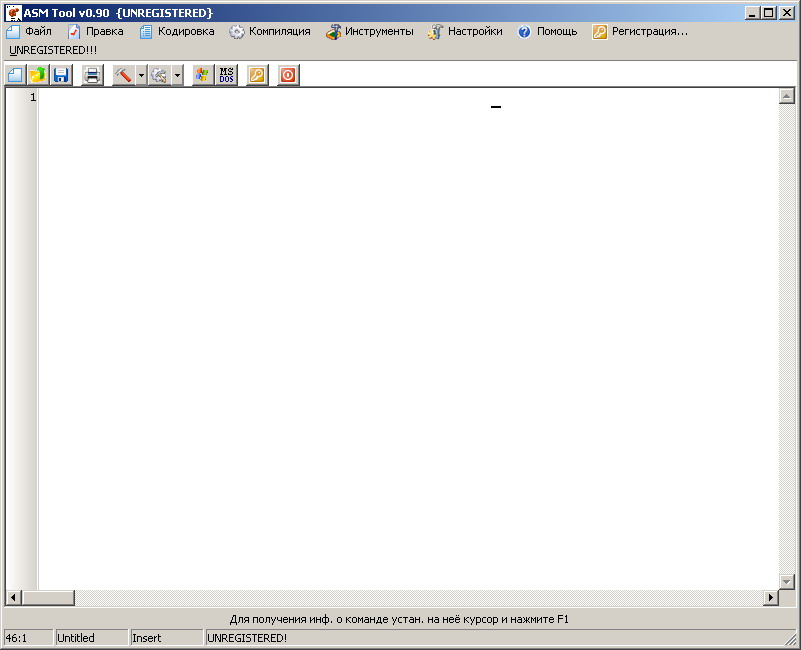Minimize the ASM Tool window

pos(751,13)
